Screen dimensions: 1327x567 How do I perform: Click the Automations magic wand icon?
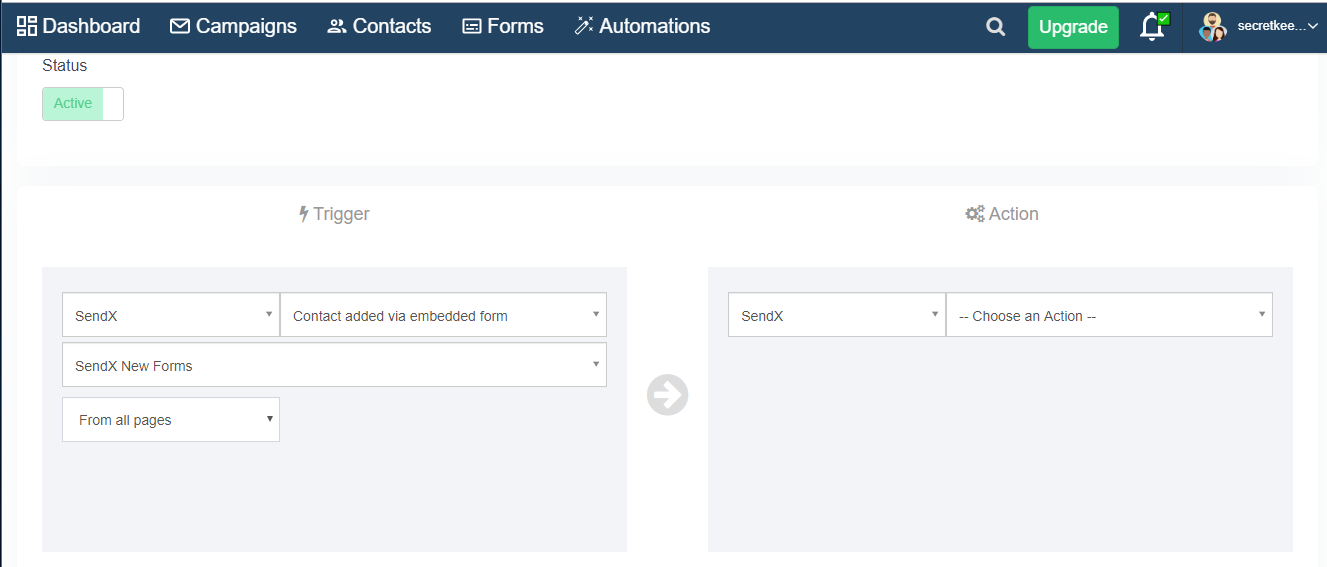click(584, 26)
